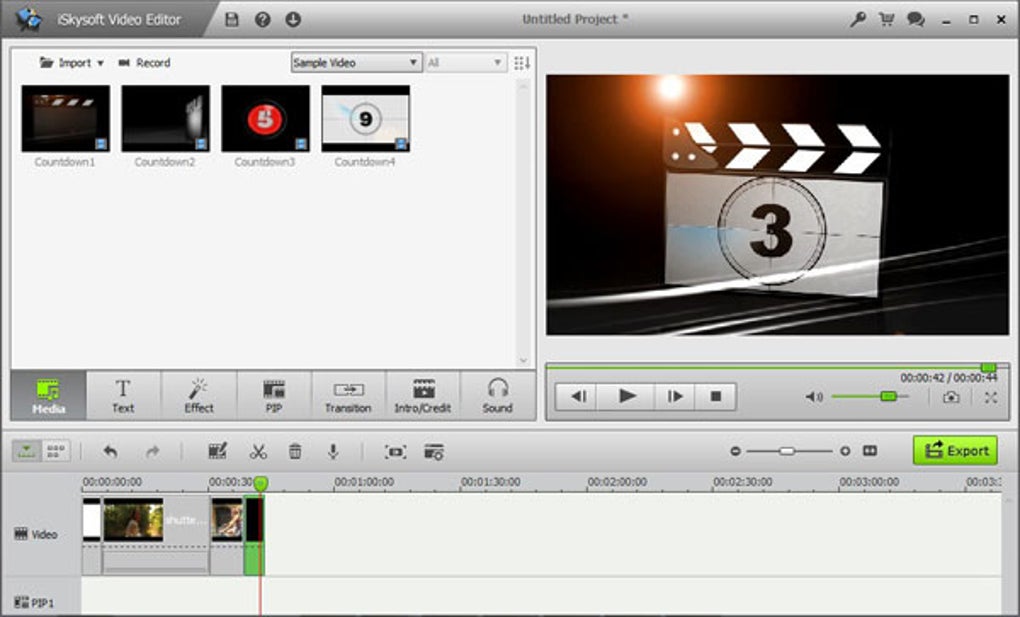
Task: Select the green highlighted countdown clip
Action: [254, 535]
